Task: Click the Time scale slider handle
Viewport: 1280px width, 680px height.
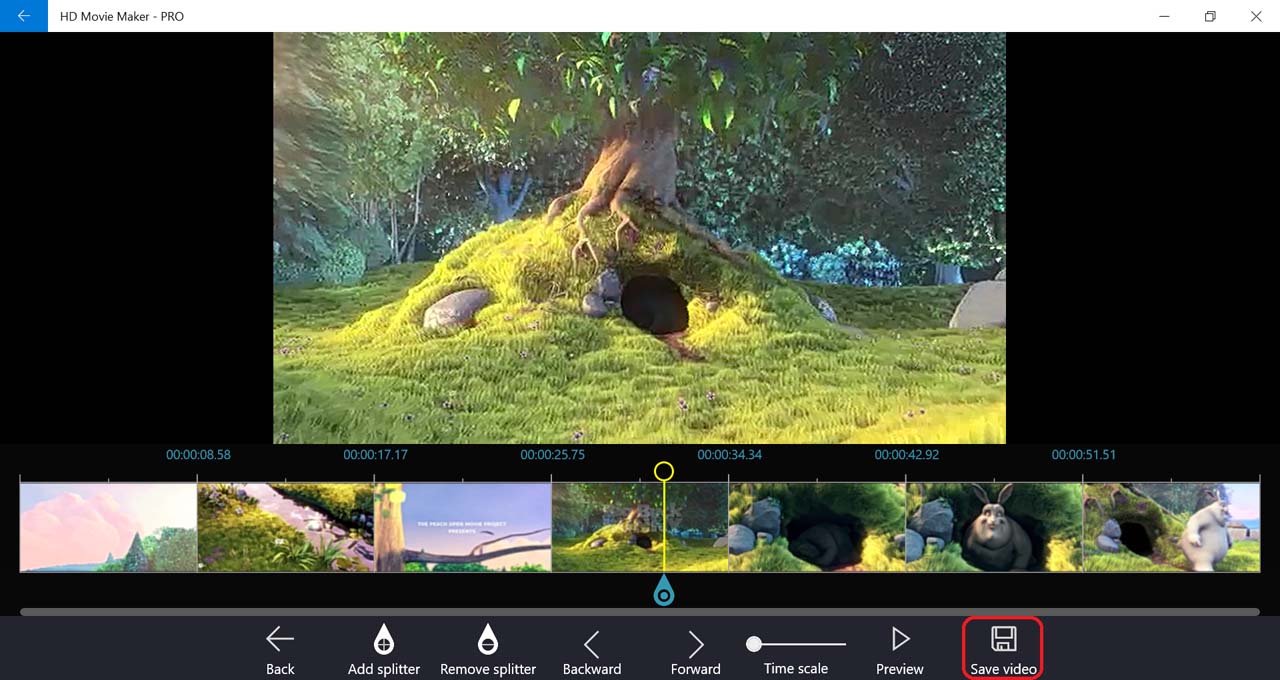Action: (x=754, y=644)
